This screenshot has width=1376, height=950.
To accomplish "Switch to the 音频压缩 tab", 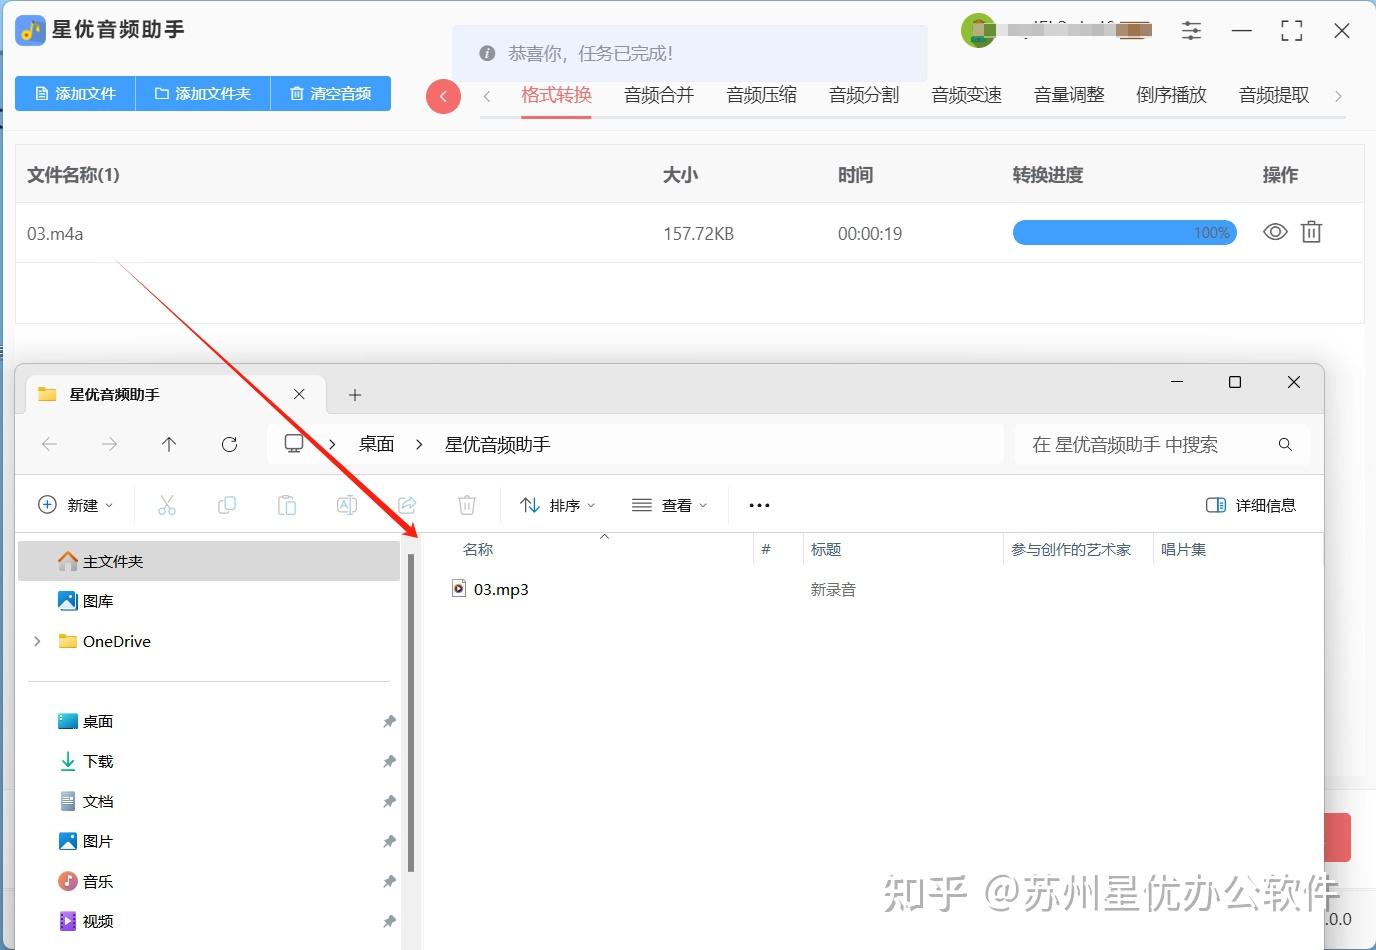I will tap(762, 95).
